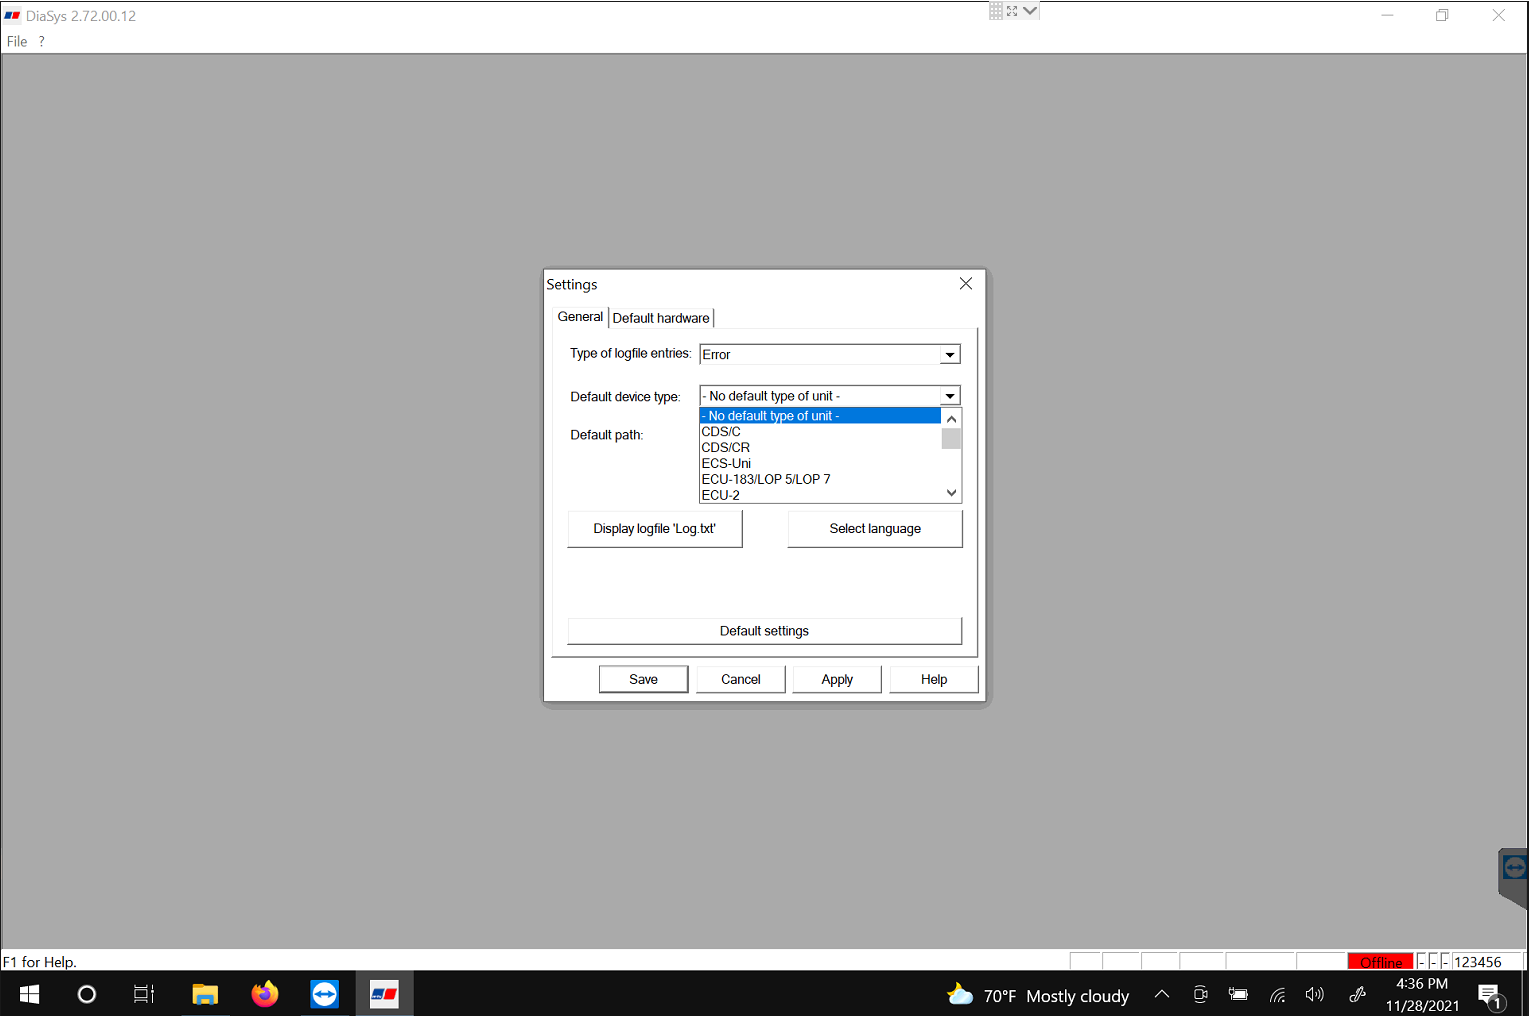Switch to DiaSys via its taskbar icon
Screen dimensions: 1529x1016
coord(384,993)
